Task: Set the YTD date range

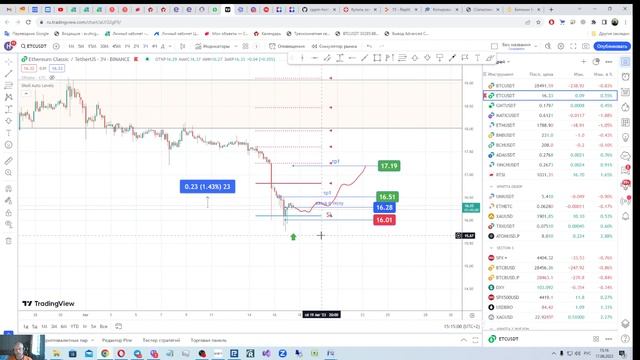Action: [75, 327]
